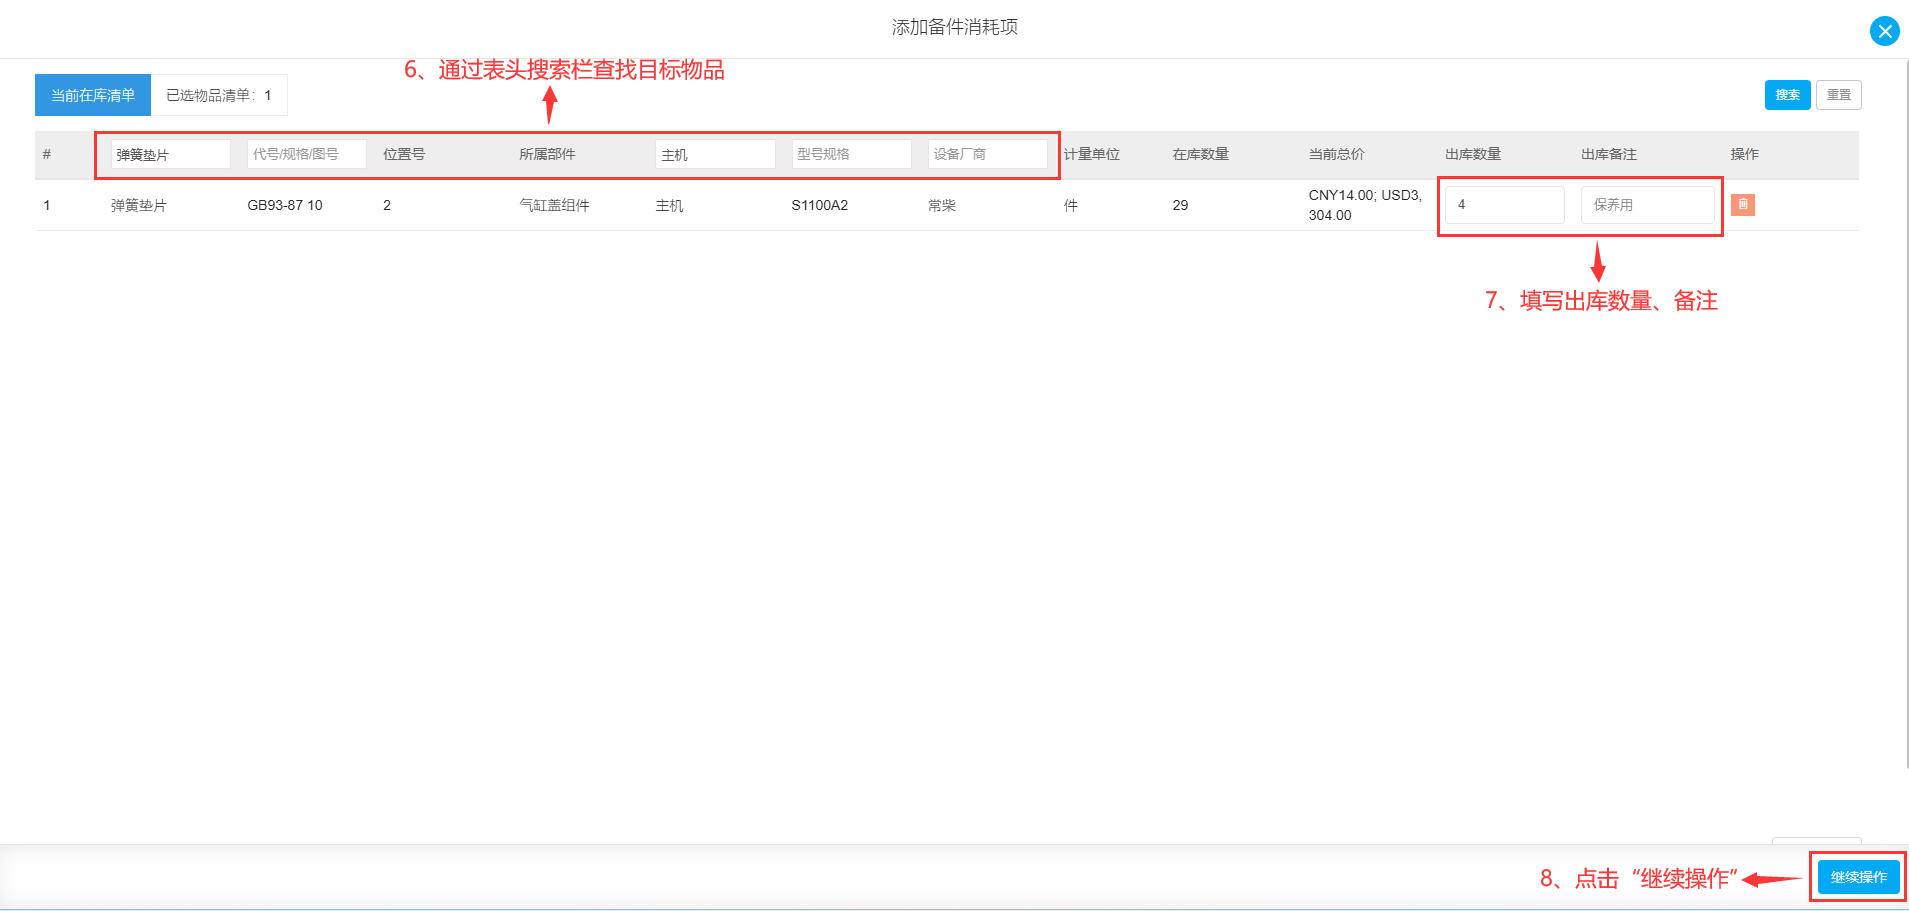
Task: Select the 当前总价 column header
Action: point(1337,154)
